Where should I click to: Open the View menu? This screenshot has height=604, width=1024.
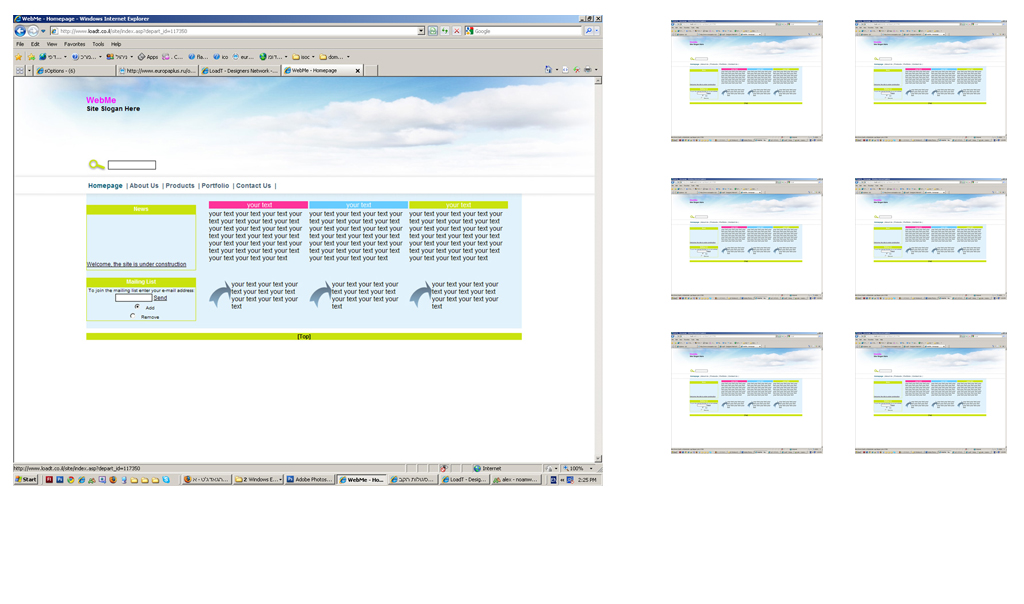pyautogui.click(x=52, y=44)
